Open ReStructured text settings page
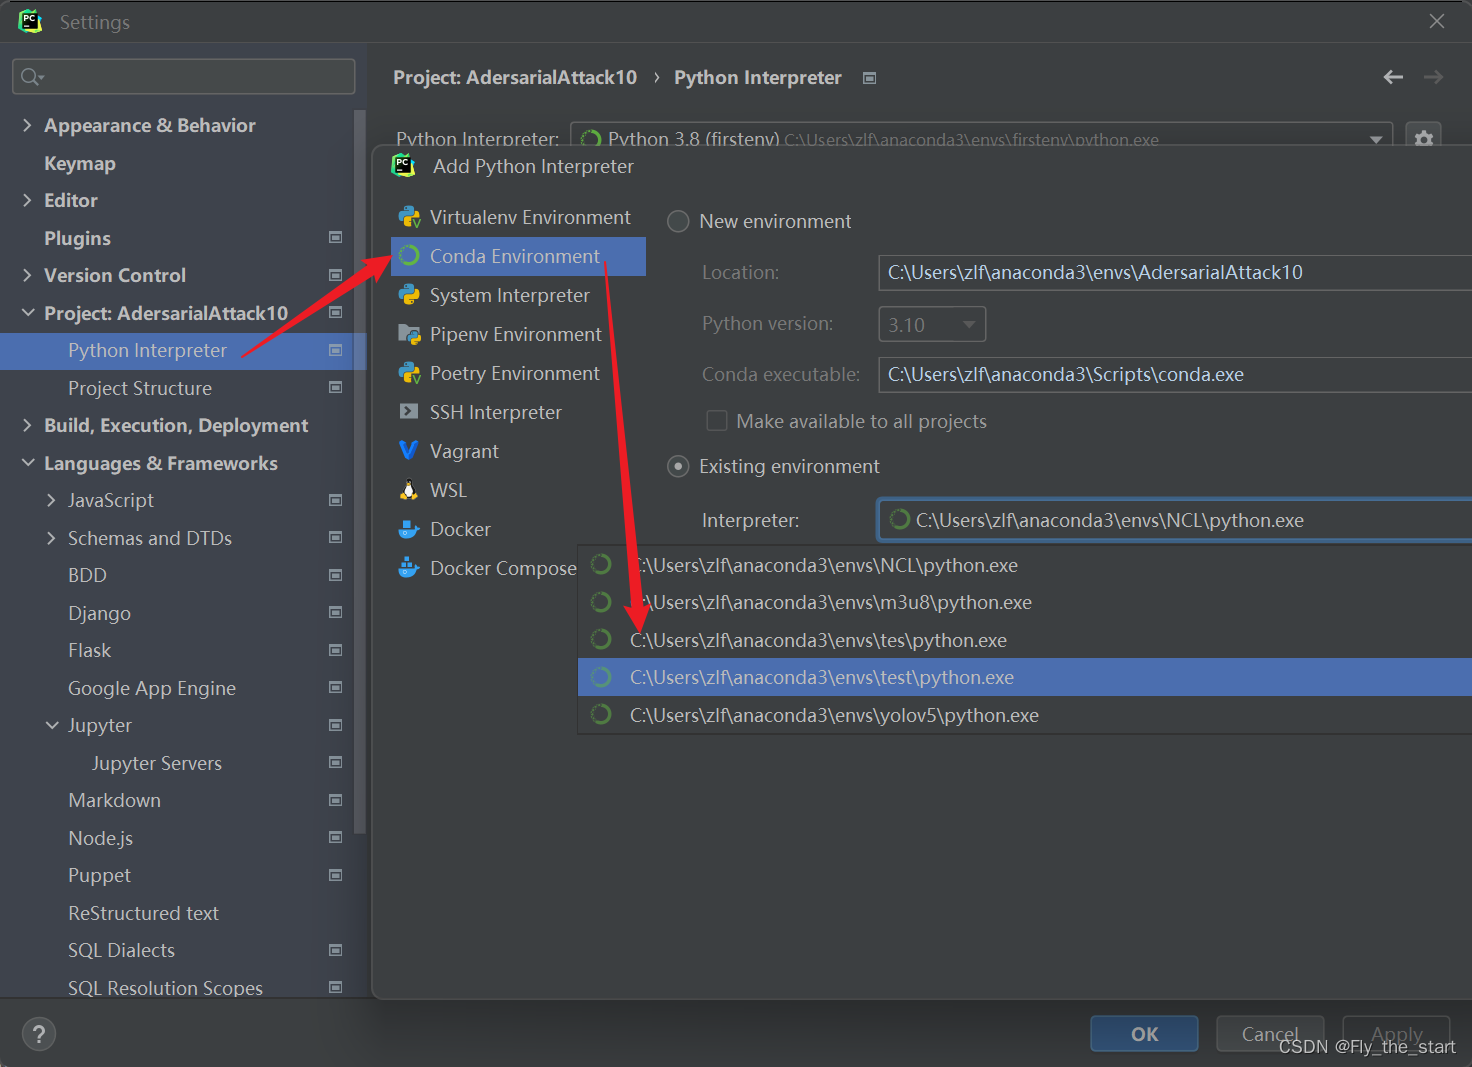Viewport: 1472px width, 1067px height. click(x=143, y=913)
